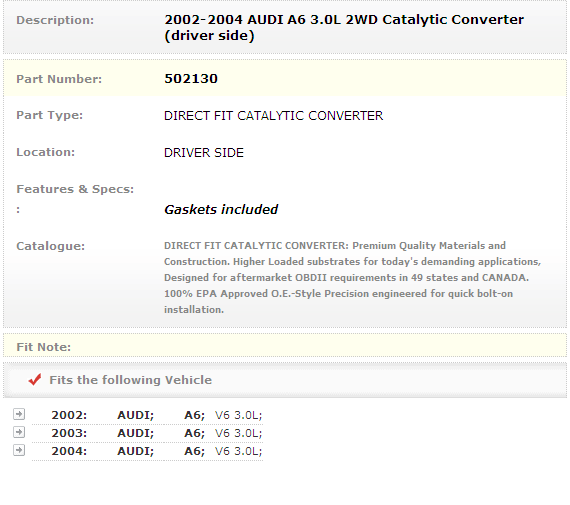Expand the 2003 AUDI A6 vehicle entry

point(147,433)
